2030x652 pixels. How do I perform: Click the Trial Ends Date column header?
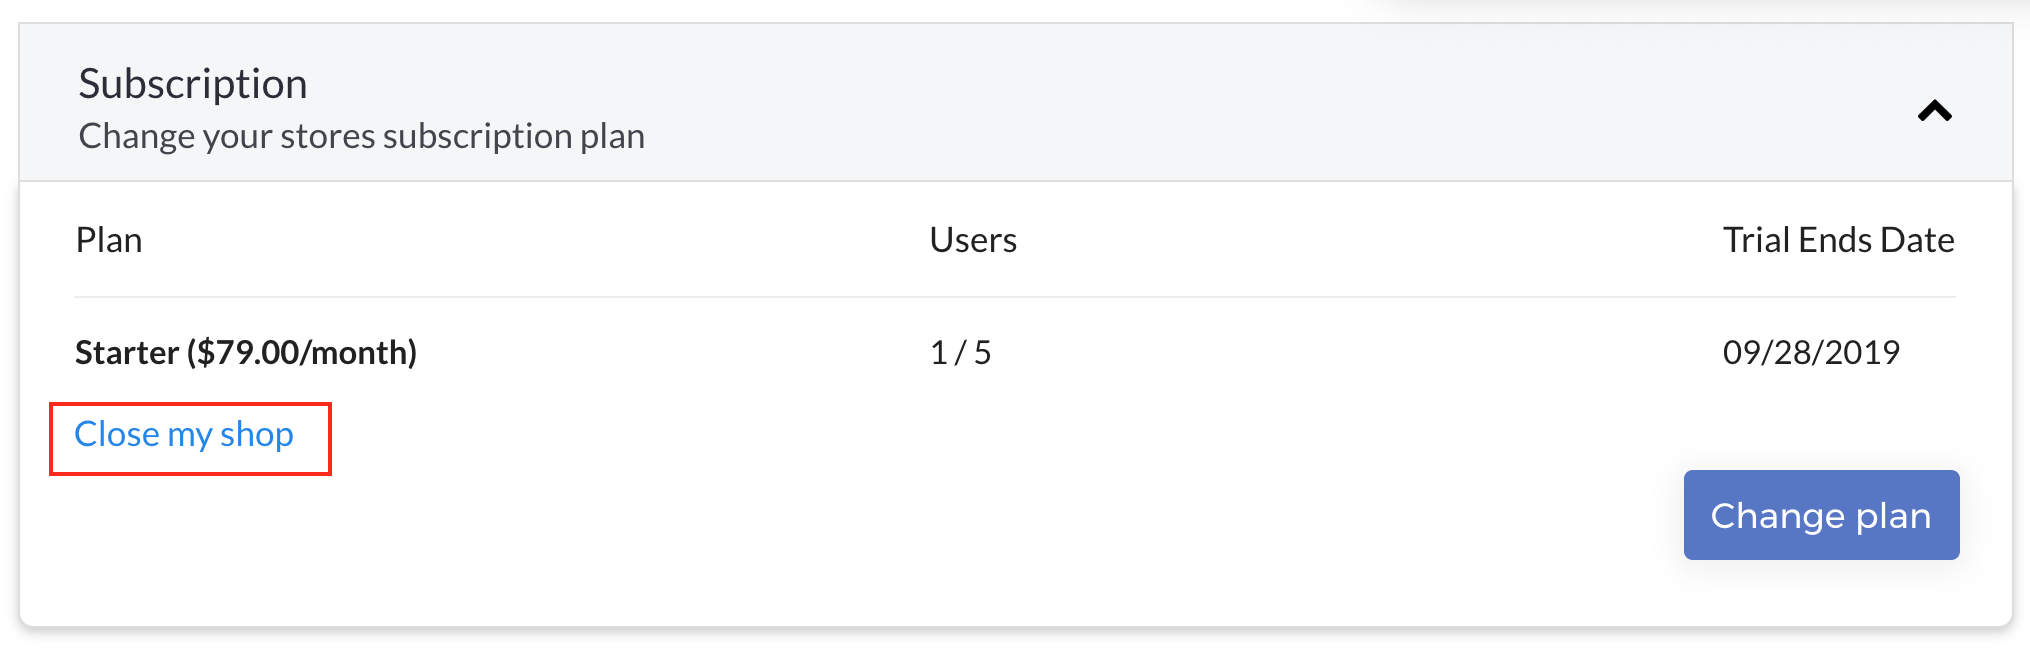pyautogui.click(x=1838, y=240)
